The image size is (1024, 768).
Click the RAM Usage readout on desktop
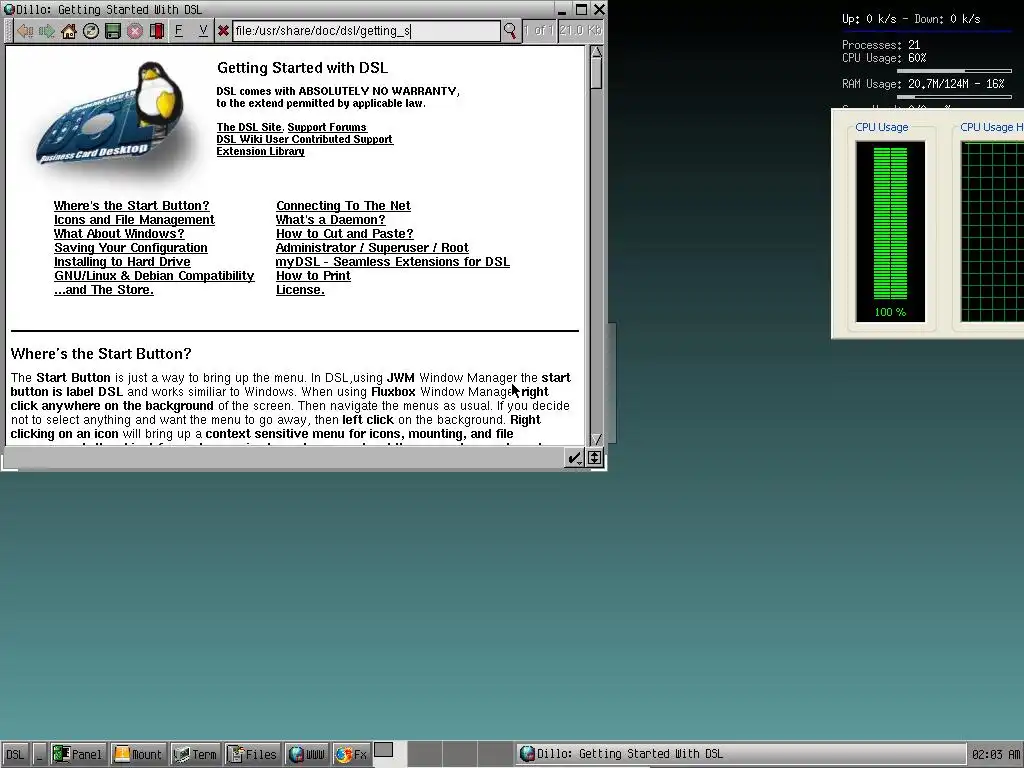click(x=923, y=84)
